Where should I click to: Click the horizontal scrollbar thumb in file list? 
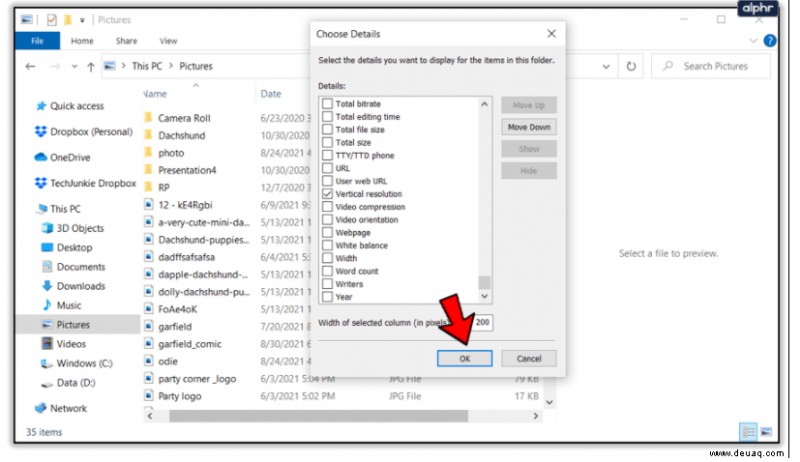318,416
